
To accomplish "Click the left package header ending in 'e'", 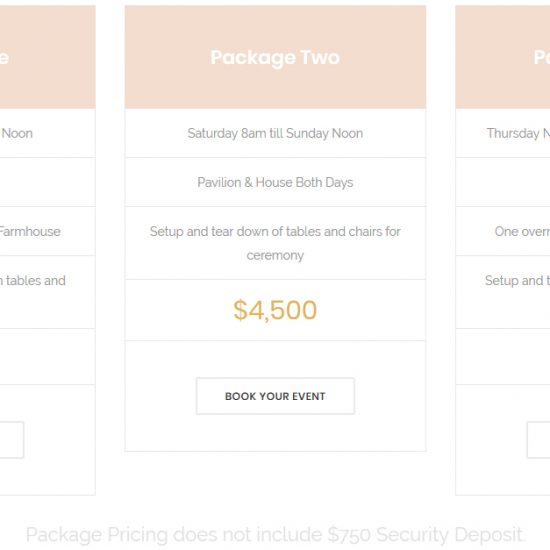I will 47,57.
